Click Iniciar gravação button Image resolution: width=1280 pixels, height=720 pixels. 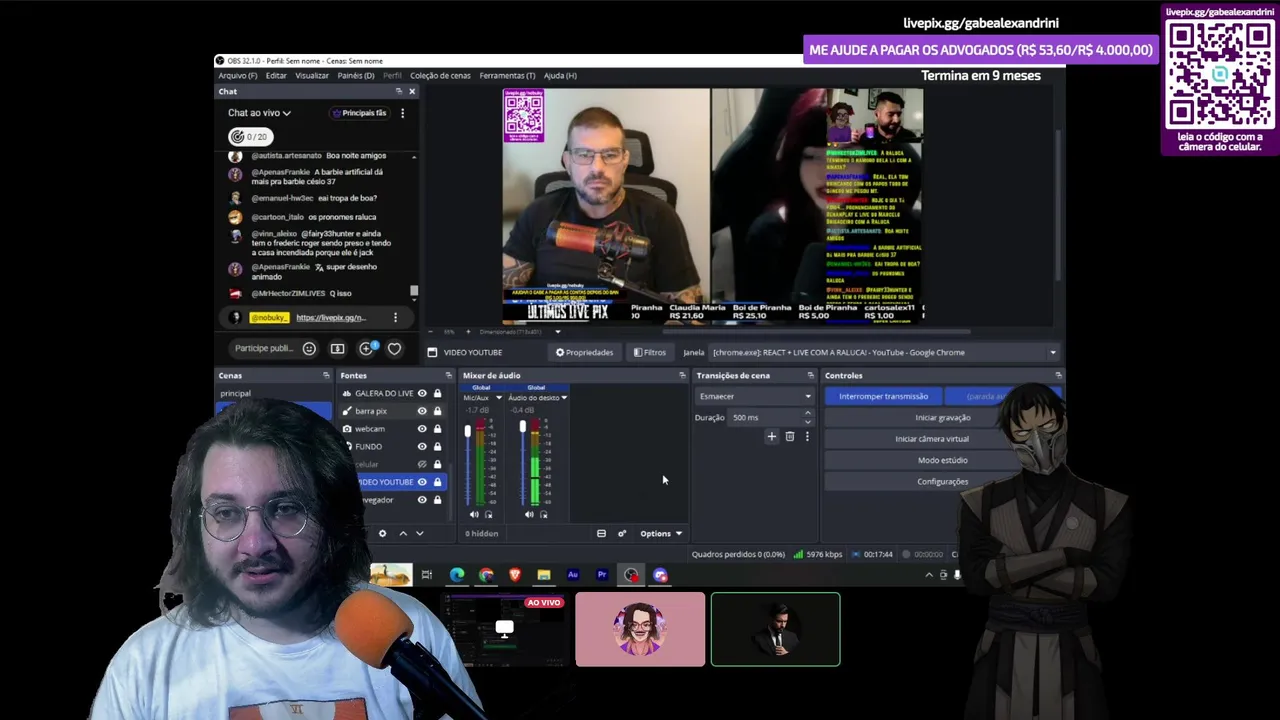[x=942, y=418]
